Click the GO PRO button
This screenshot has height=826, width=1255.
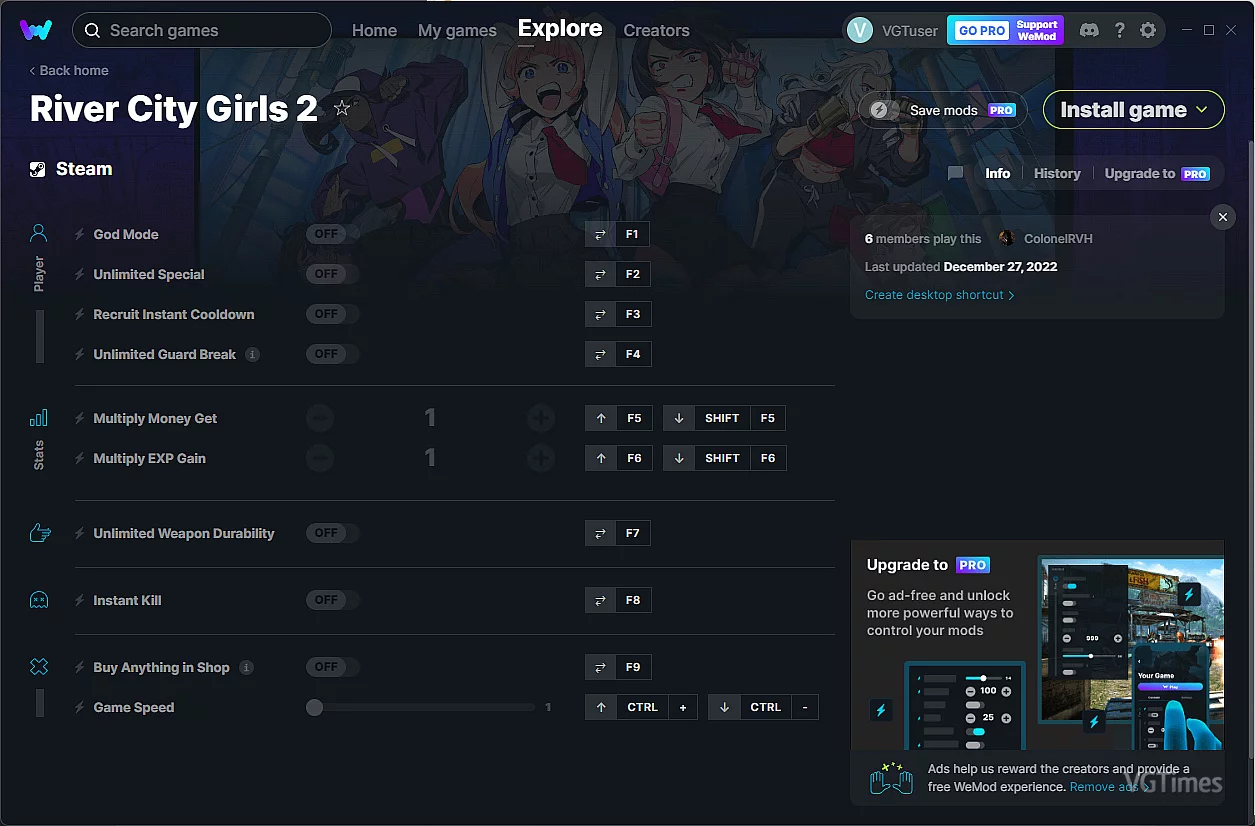click(982, 30)
